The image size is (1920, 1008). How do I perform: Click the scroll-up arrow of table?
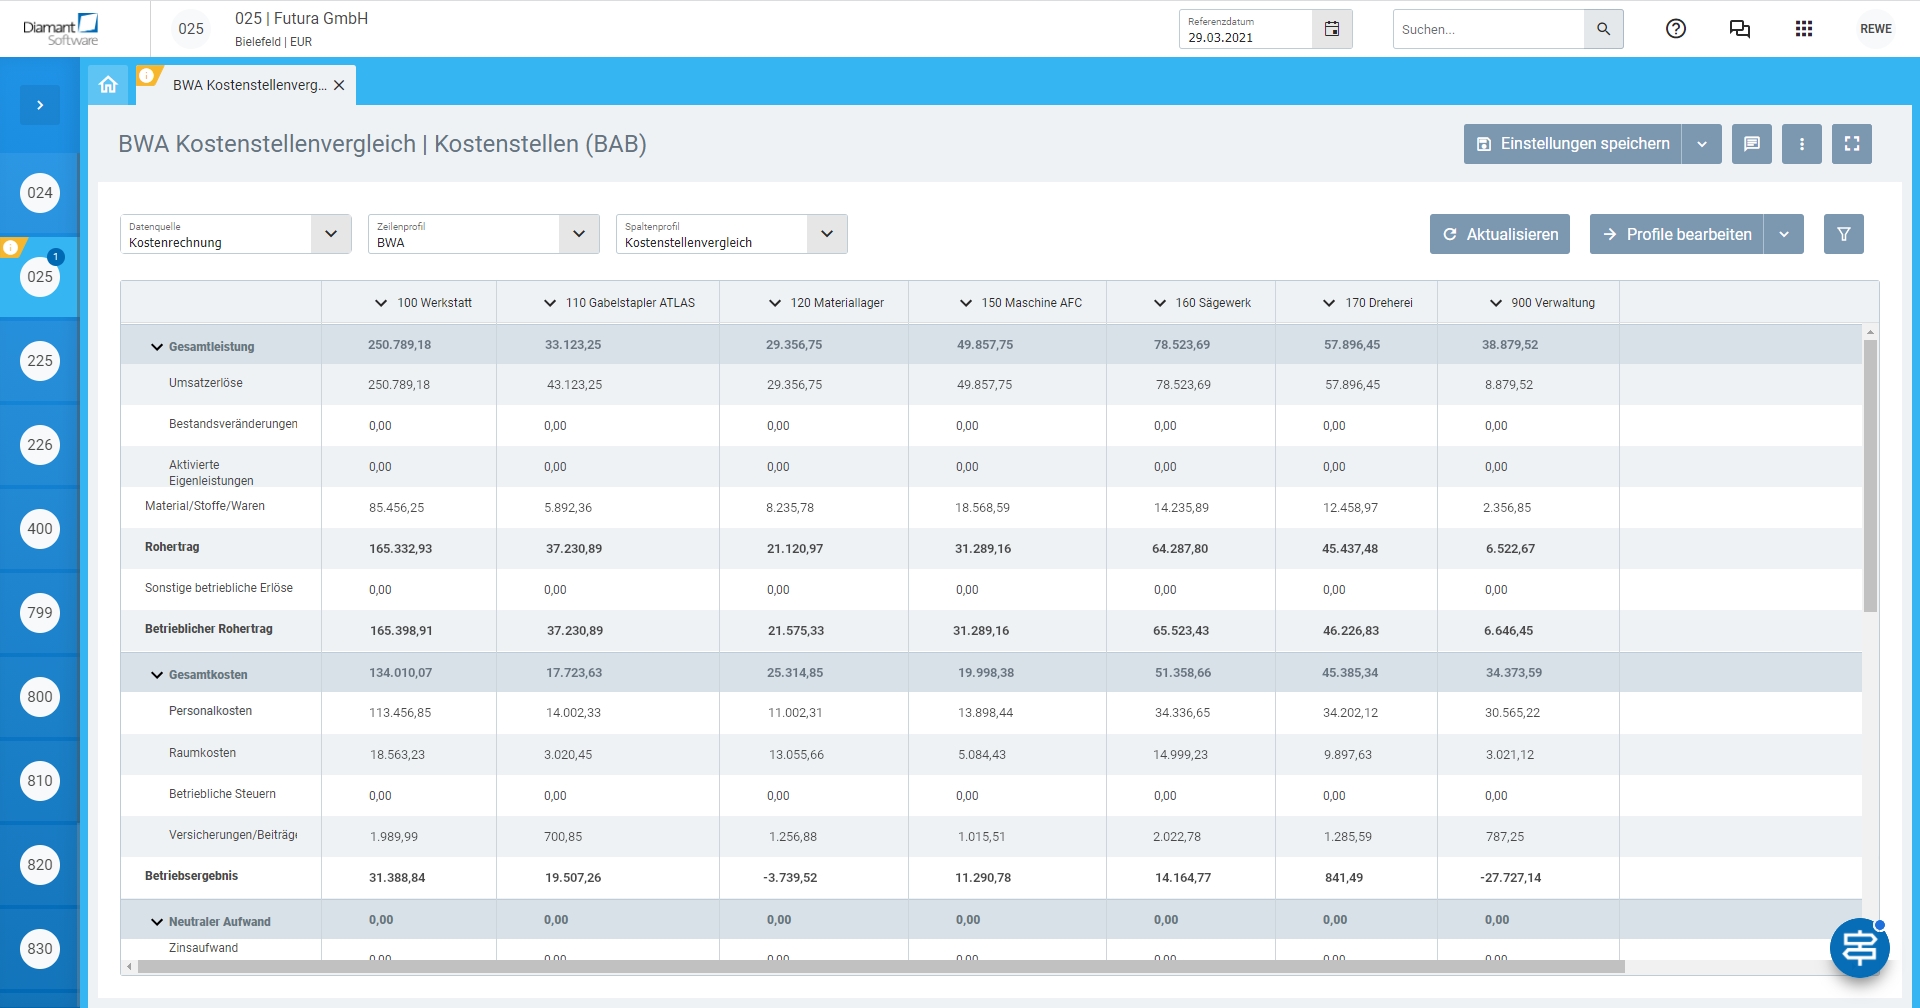pos(1870,332)
